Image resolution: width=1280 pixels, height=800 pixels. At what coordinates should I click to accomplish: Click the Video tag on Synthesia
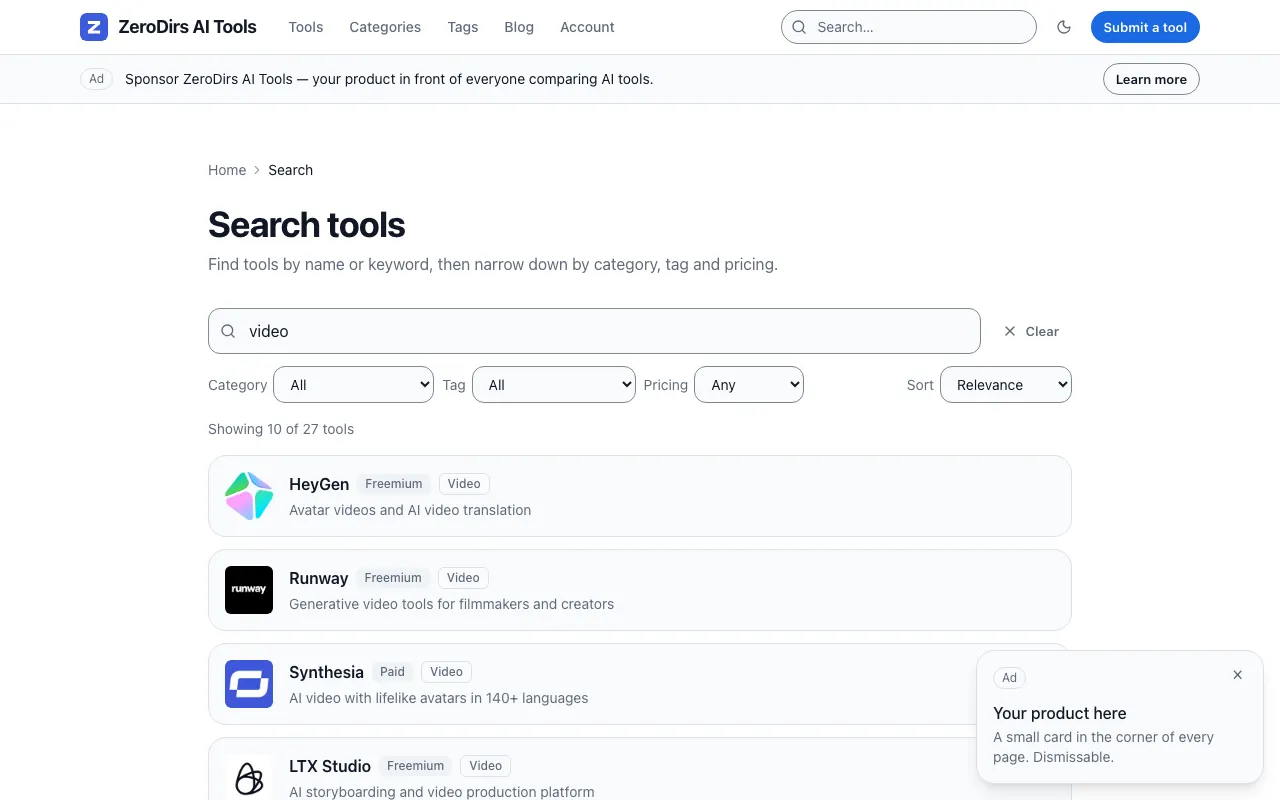(x=446, y=672)
